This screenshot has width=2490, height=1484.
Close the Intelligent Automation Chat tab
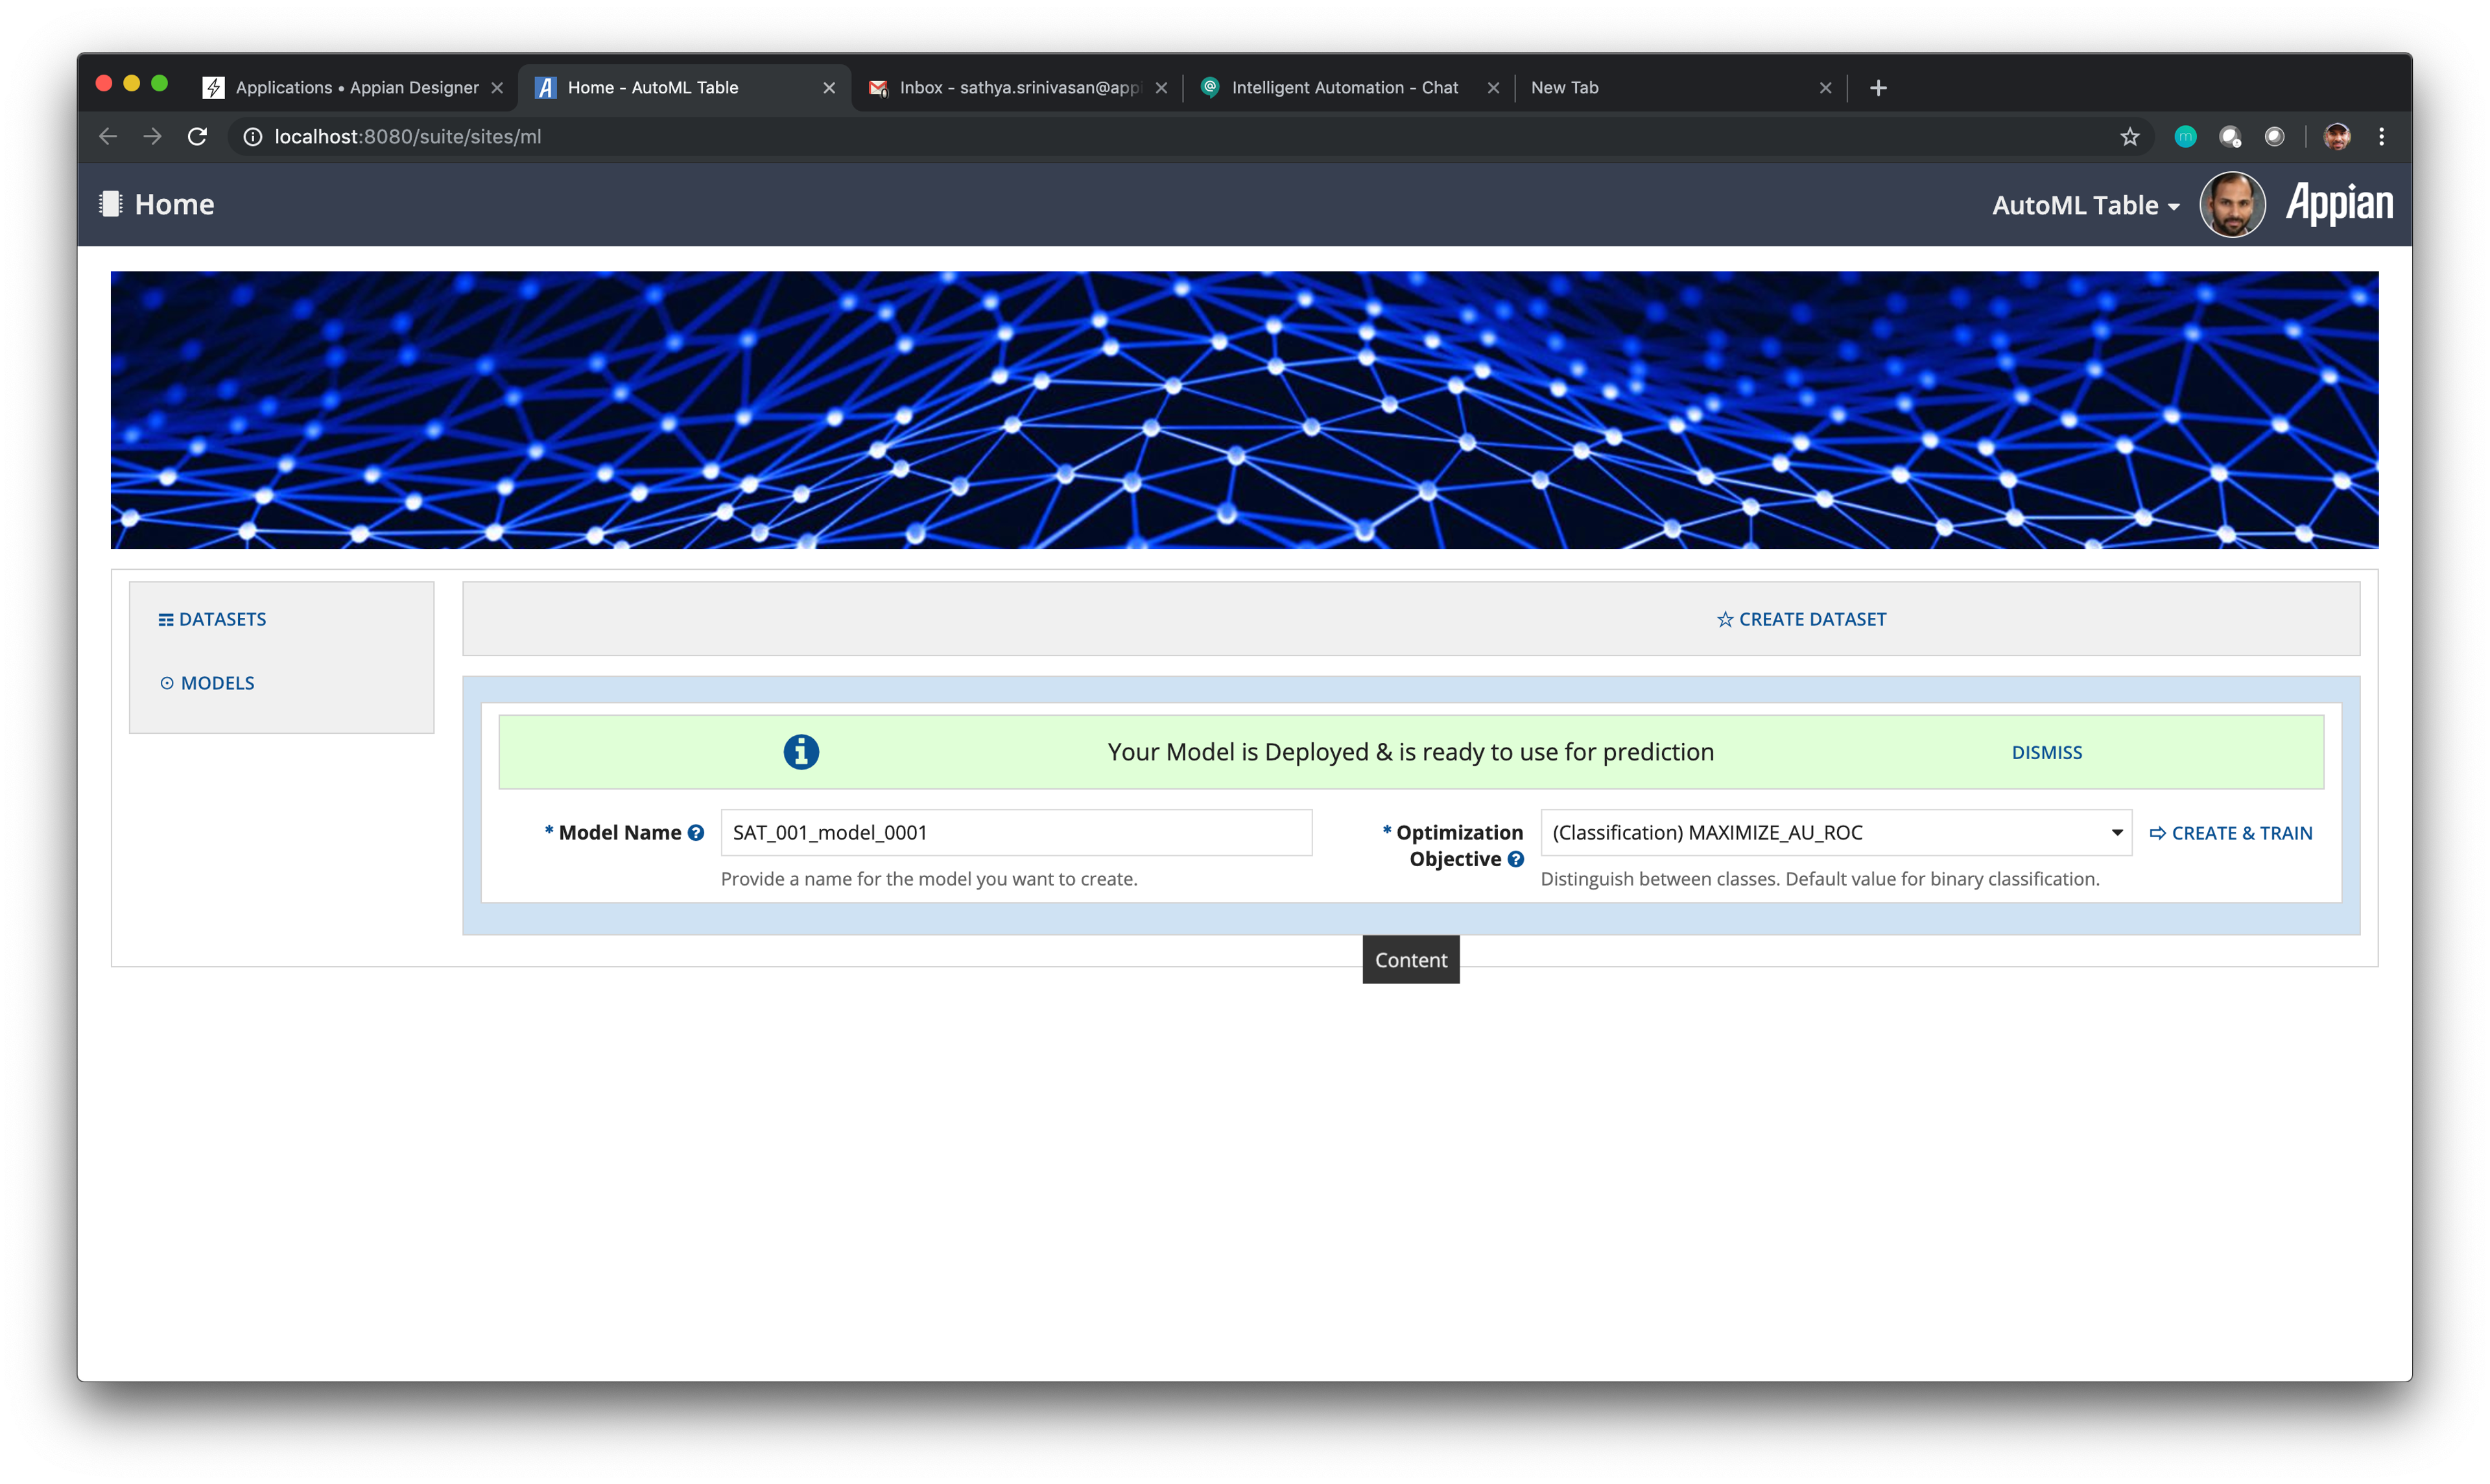(x=1493, y=88)
